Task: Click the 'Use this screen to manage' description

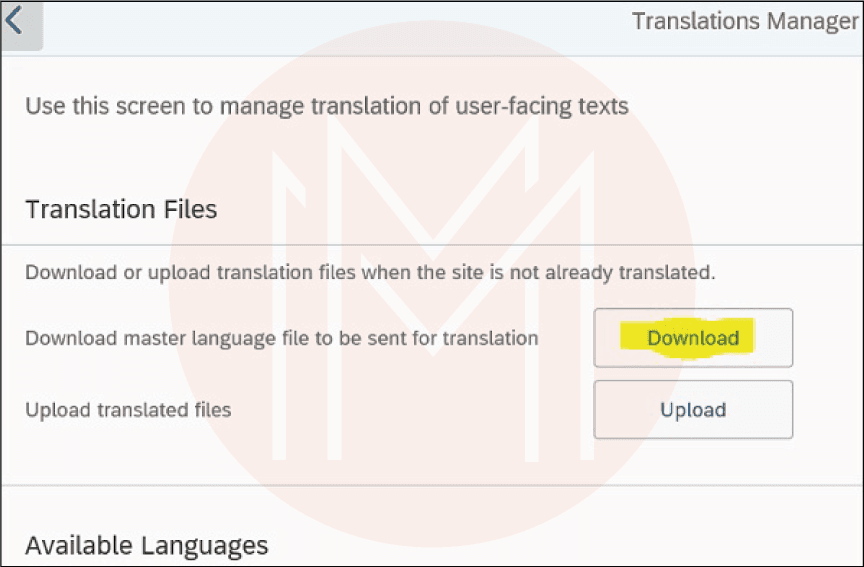Action: click(326, 105)
